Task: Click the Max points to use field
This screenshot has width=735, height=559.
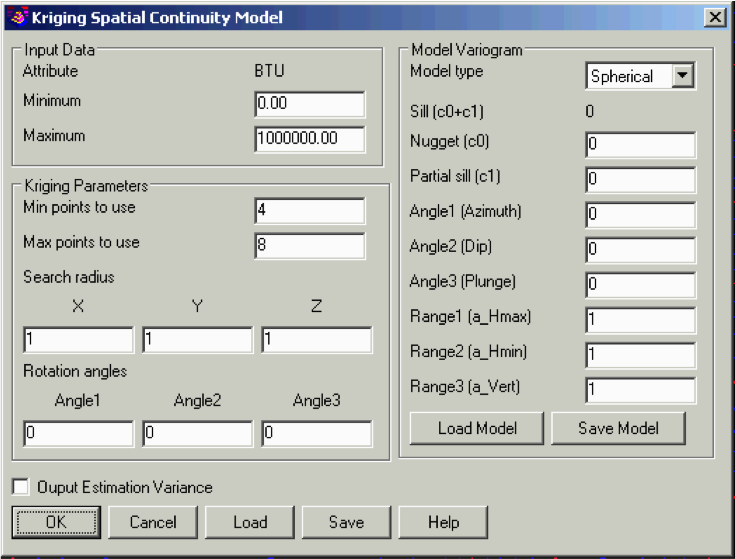Action: pyautogui.click(x=310, y=246)
